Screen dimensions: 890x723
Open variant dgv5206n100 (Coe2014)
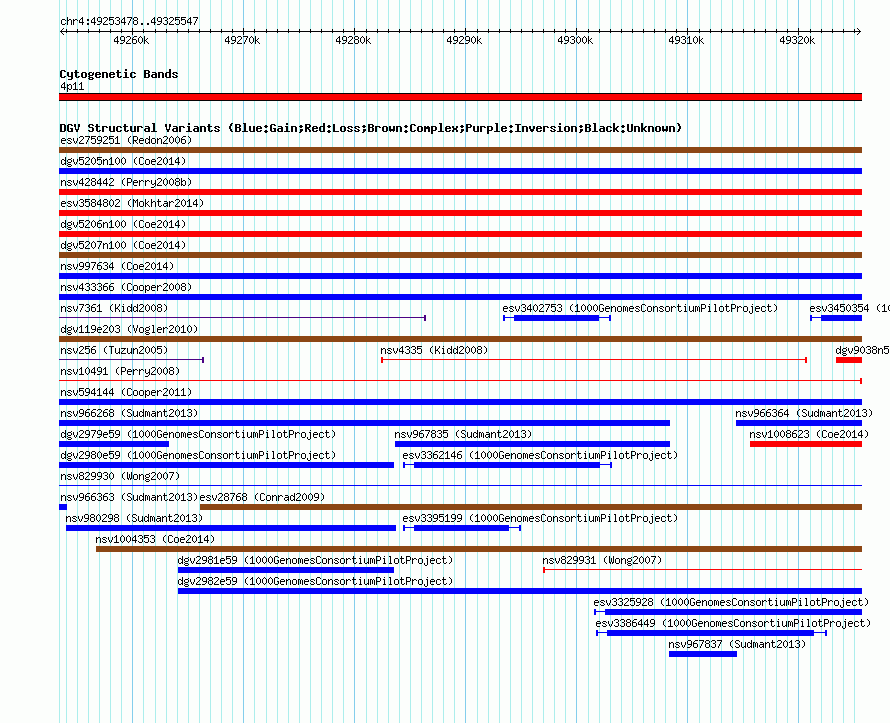[123, 224]
